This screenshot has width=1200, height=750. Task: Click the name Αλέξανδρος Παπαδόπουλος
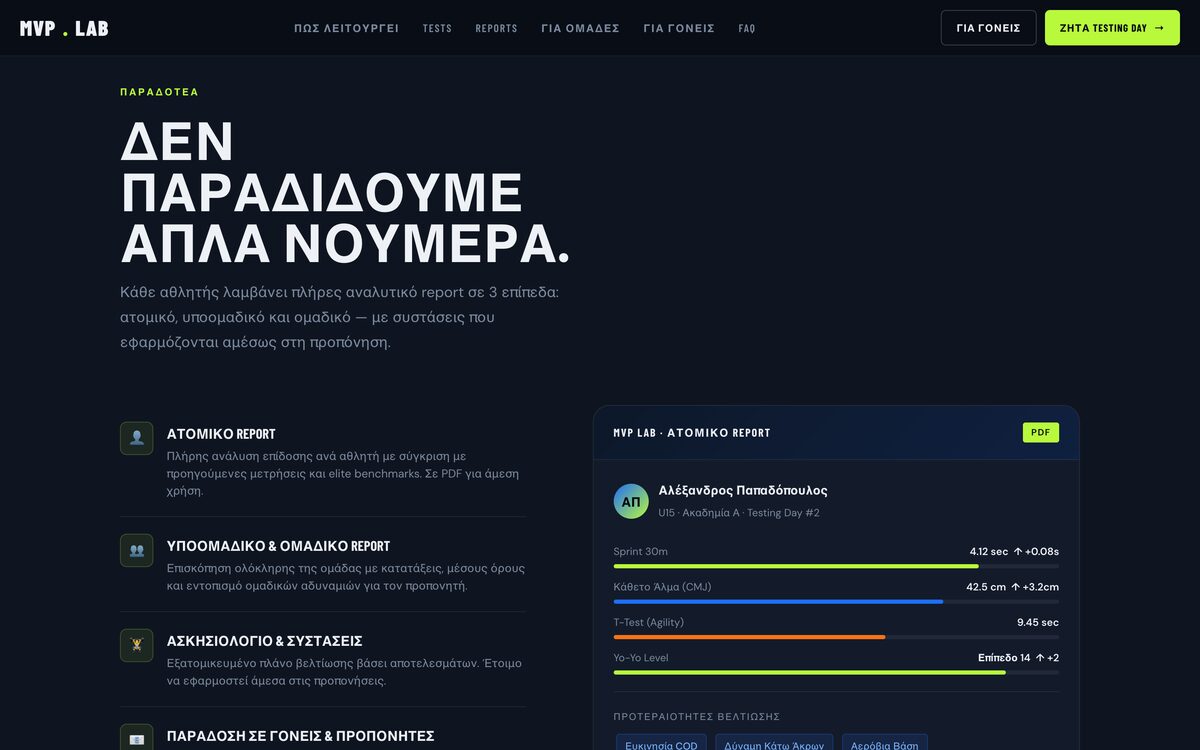click(x=743, y=490)
